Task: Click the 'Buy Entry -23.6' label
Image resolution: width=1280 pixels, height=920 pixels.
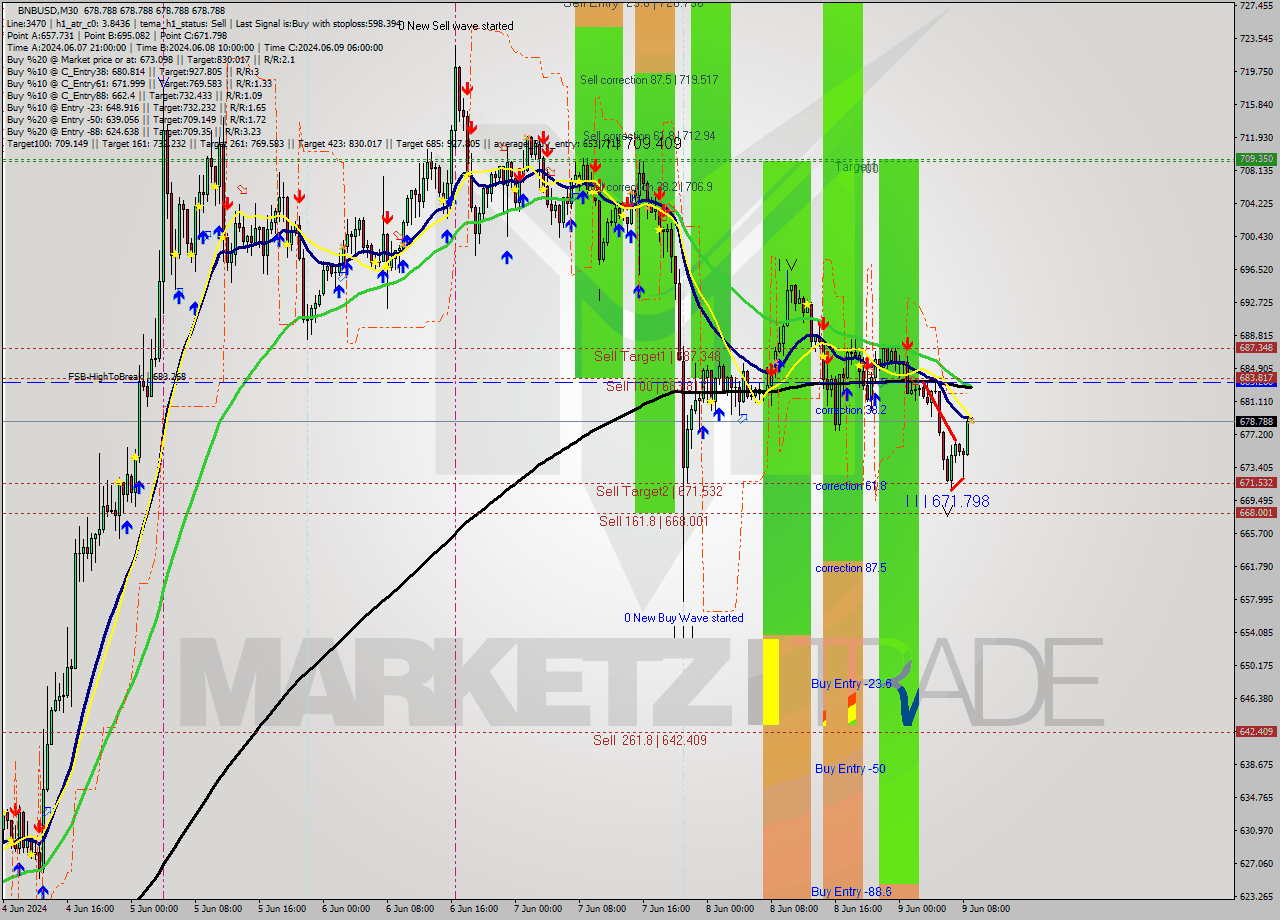Action: click(851, 683)
